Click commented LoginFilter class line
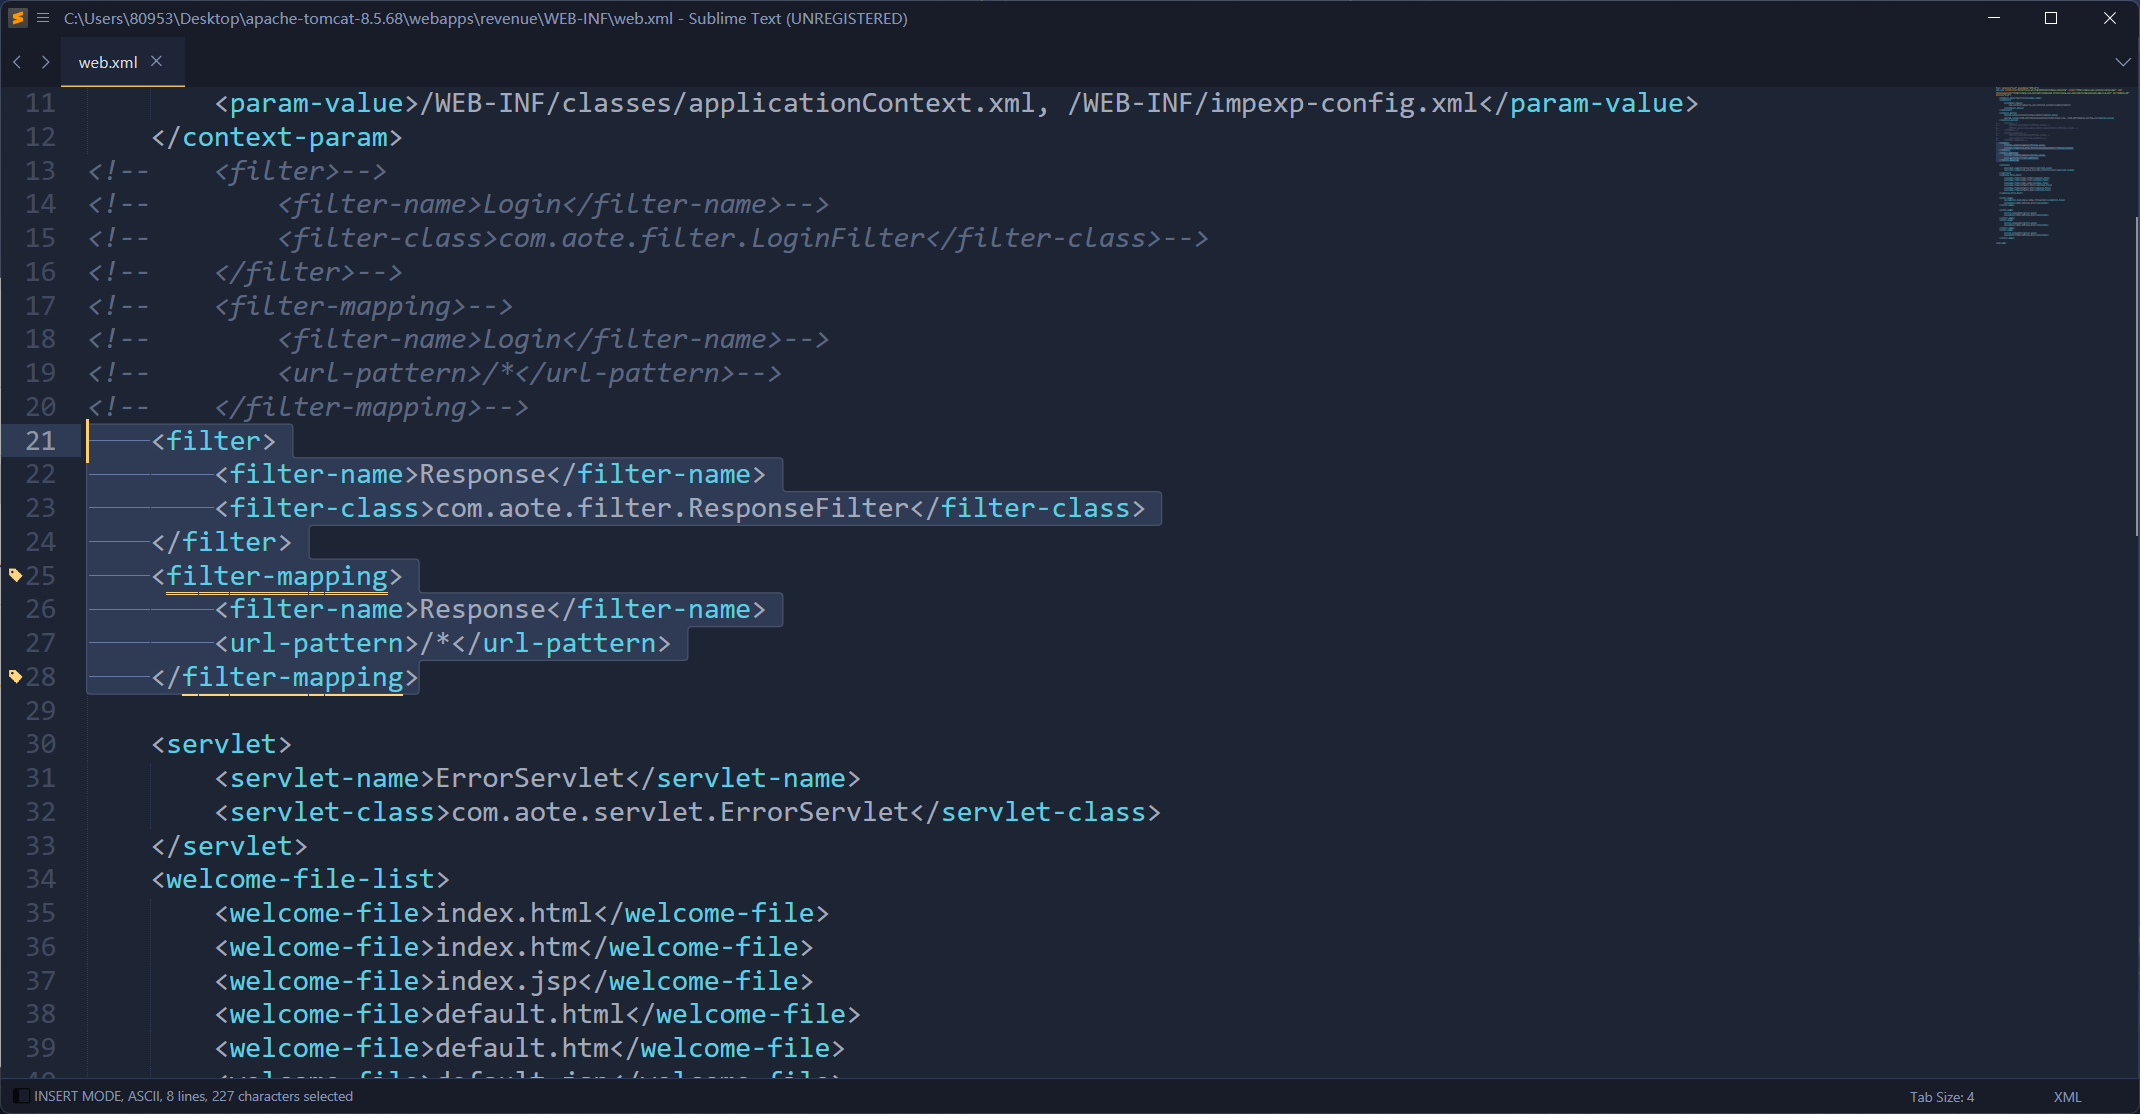The image size is (2140, 1114). 648,238
